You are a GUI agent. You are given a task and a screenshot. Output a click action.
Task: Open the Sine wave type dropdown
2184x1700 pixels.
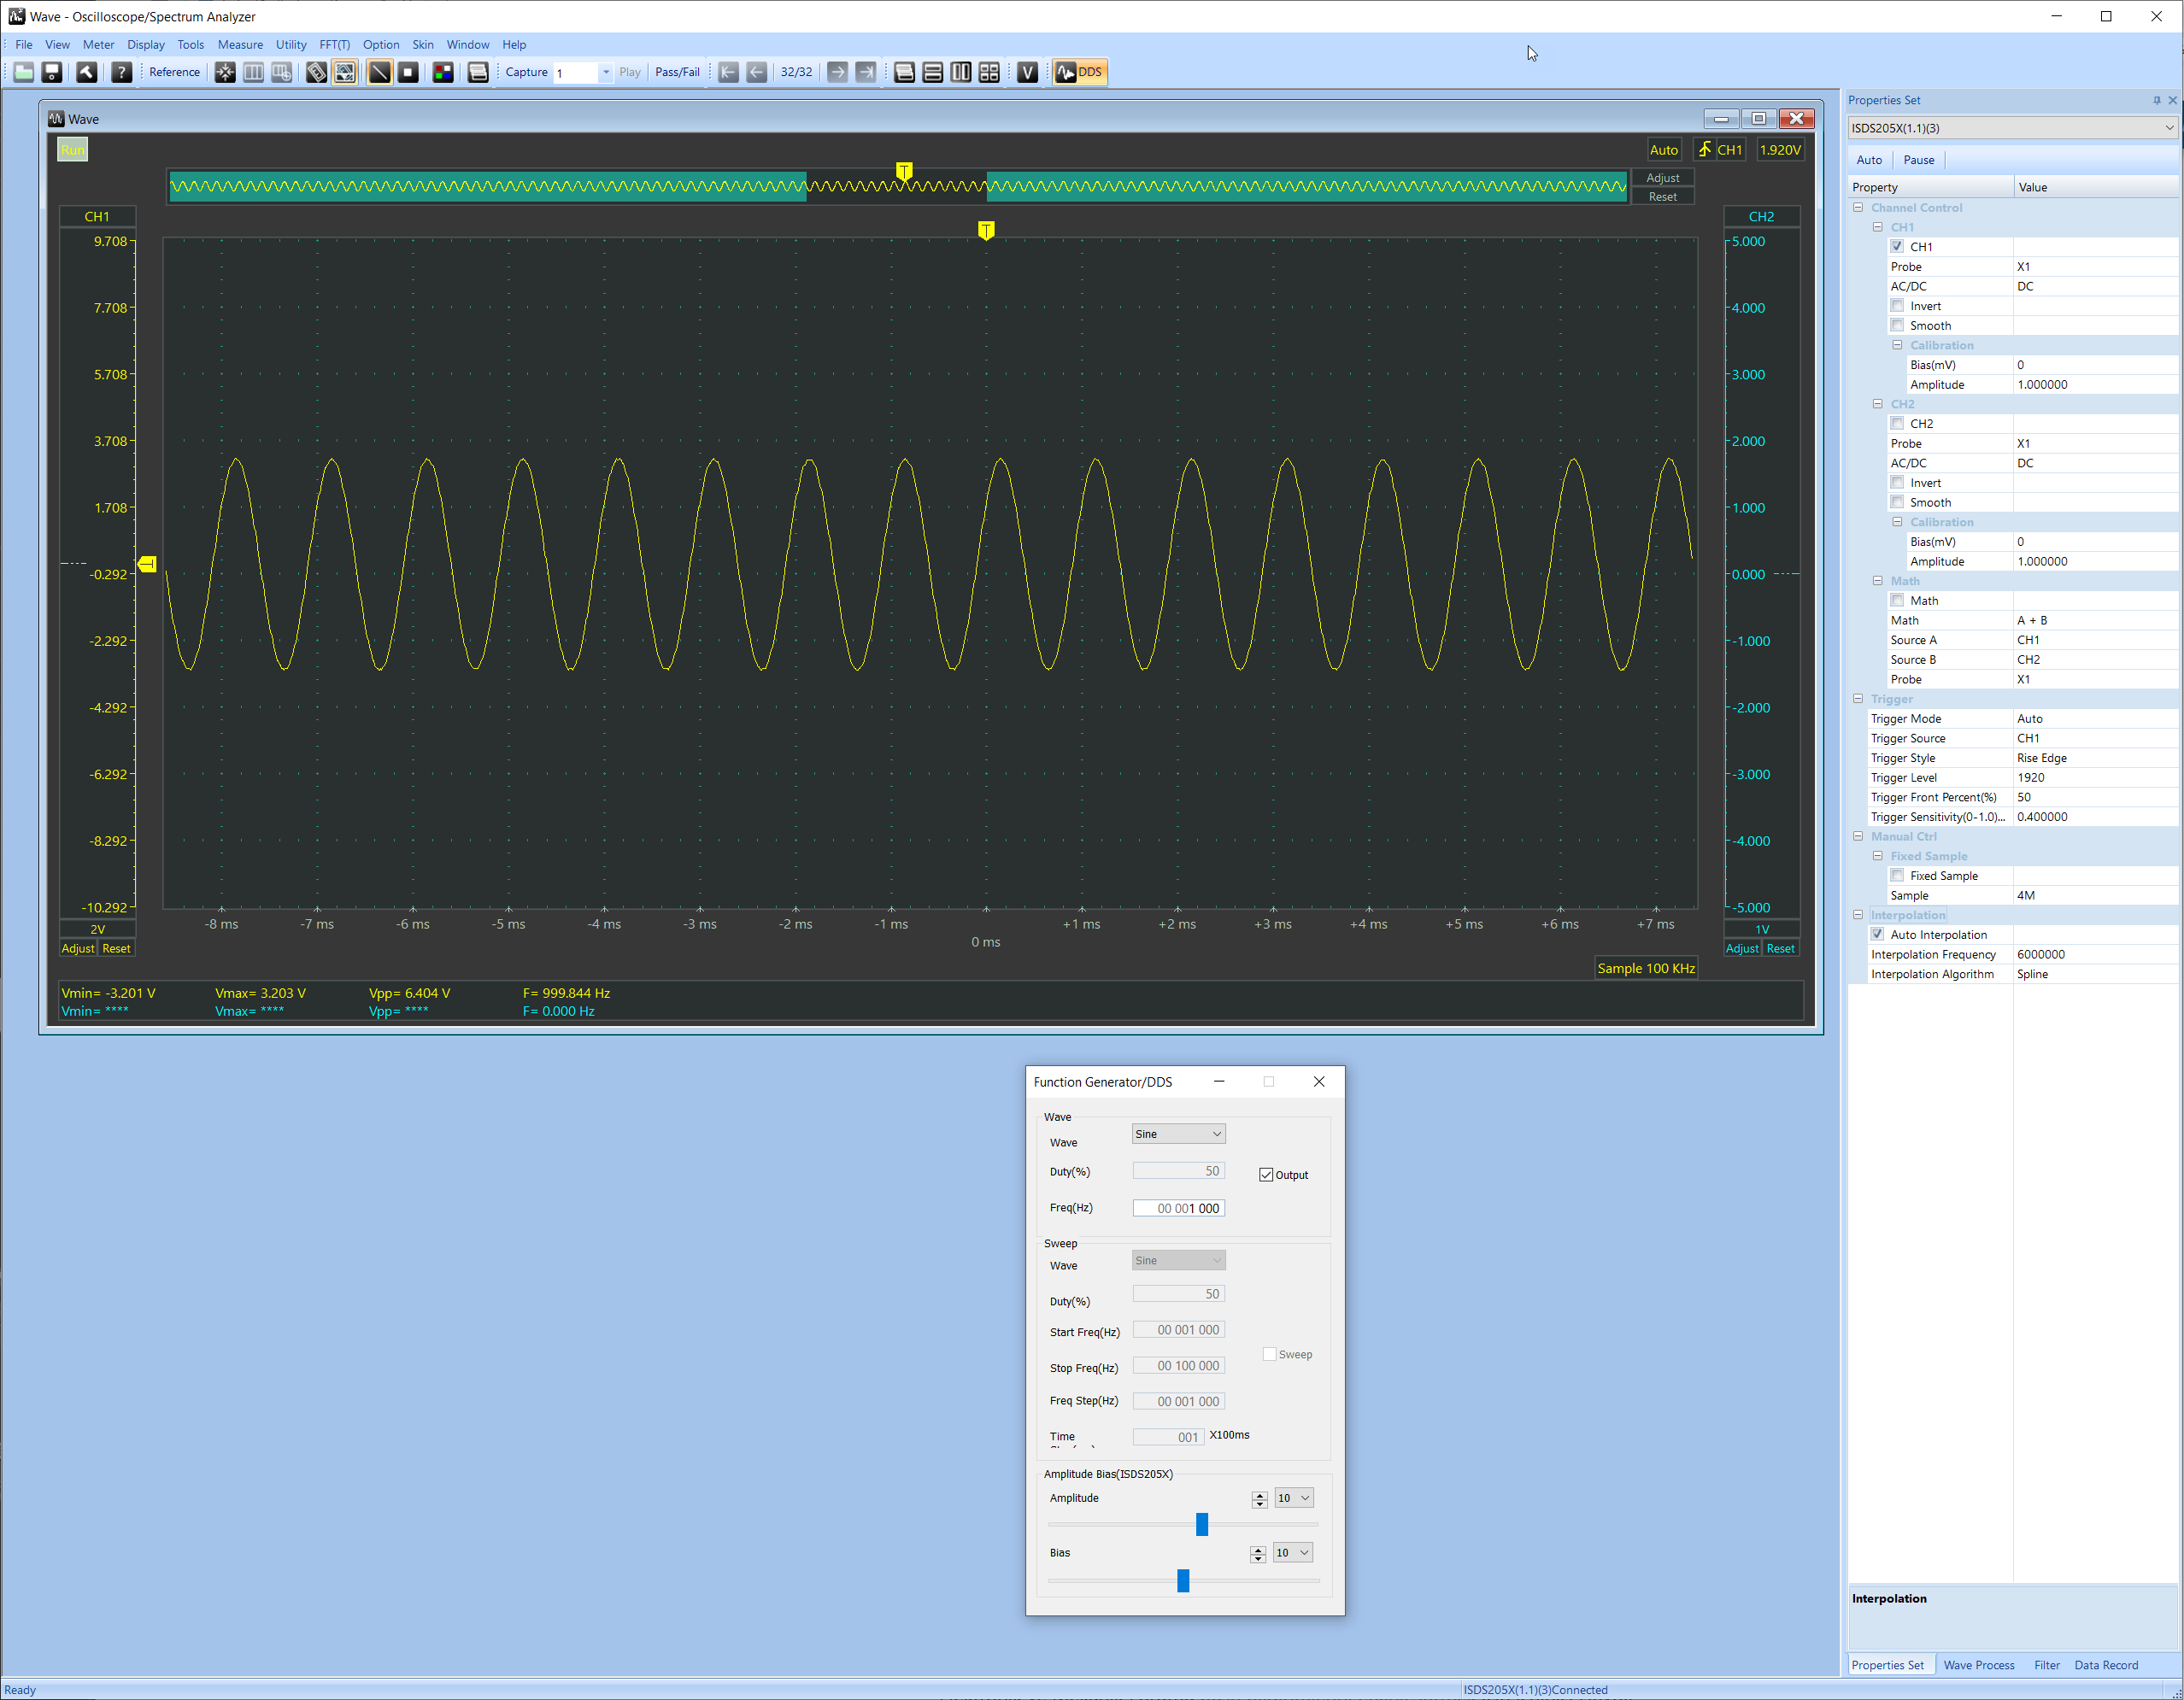click(x=1178, y=1134)
